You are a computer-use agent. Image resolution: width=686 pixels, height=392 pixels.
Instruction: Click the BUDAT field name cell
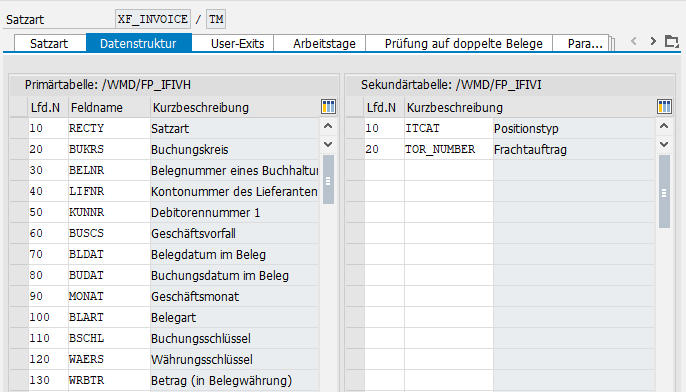(108, 275)
